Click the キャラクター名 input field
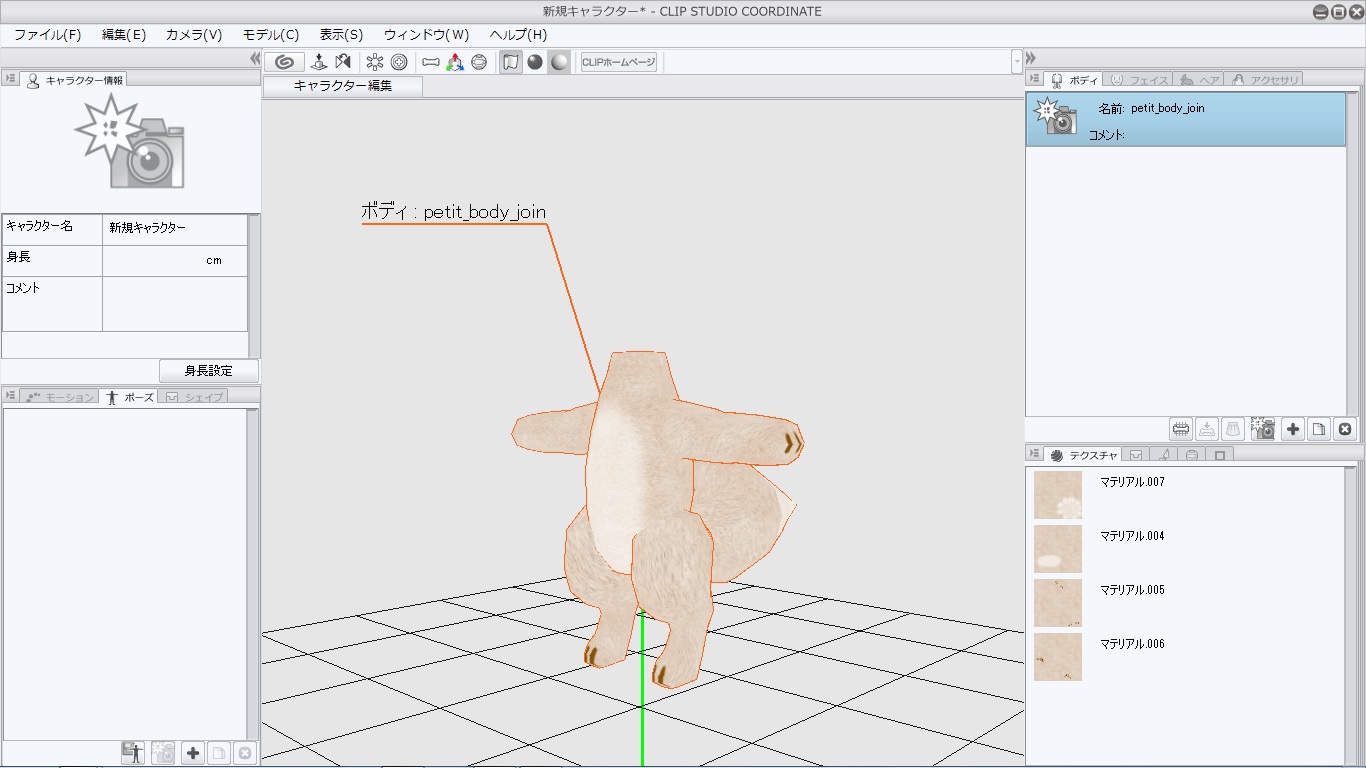 tap(175, 229)
